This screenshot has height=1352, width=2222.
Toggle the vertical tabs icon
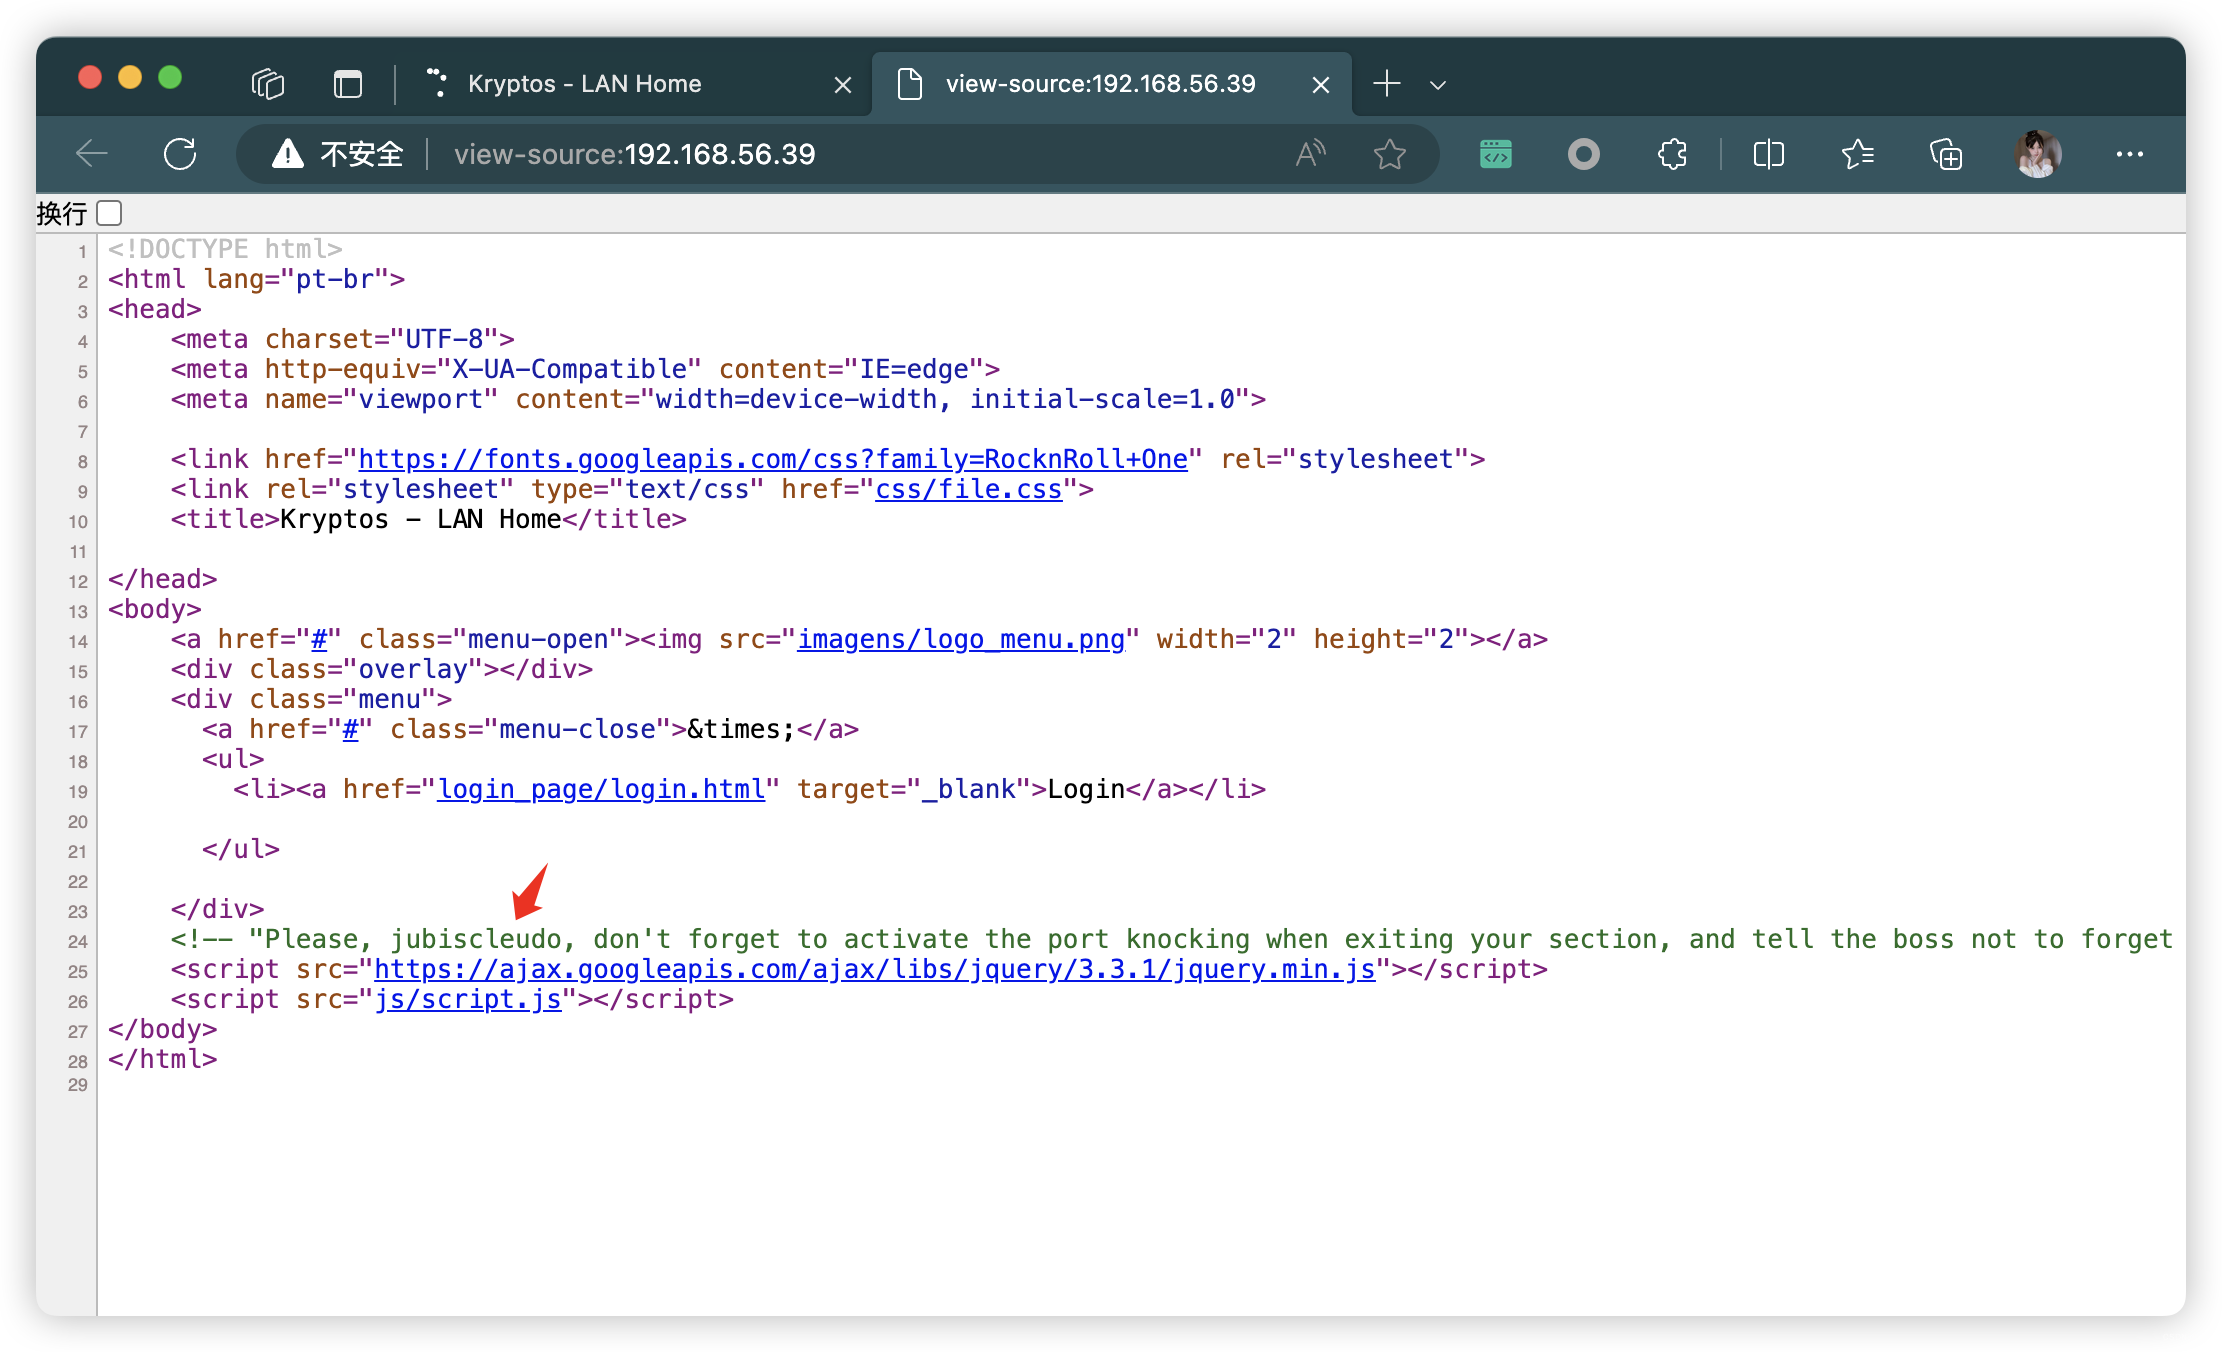[347, 84]
